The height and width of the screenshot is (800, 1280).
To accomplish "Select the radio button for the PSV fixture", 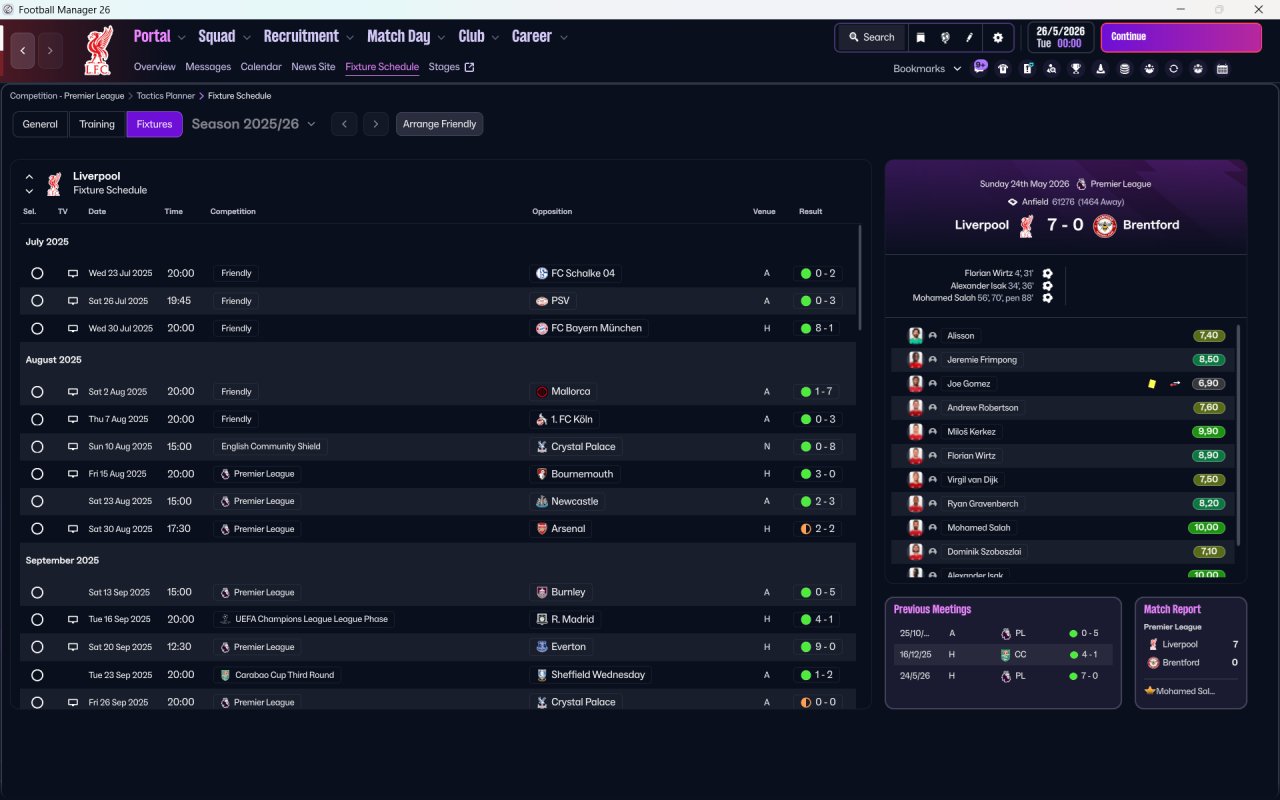I will 37,301.
